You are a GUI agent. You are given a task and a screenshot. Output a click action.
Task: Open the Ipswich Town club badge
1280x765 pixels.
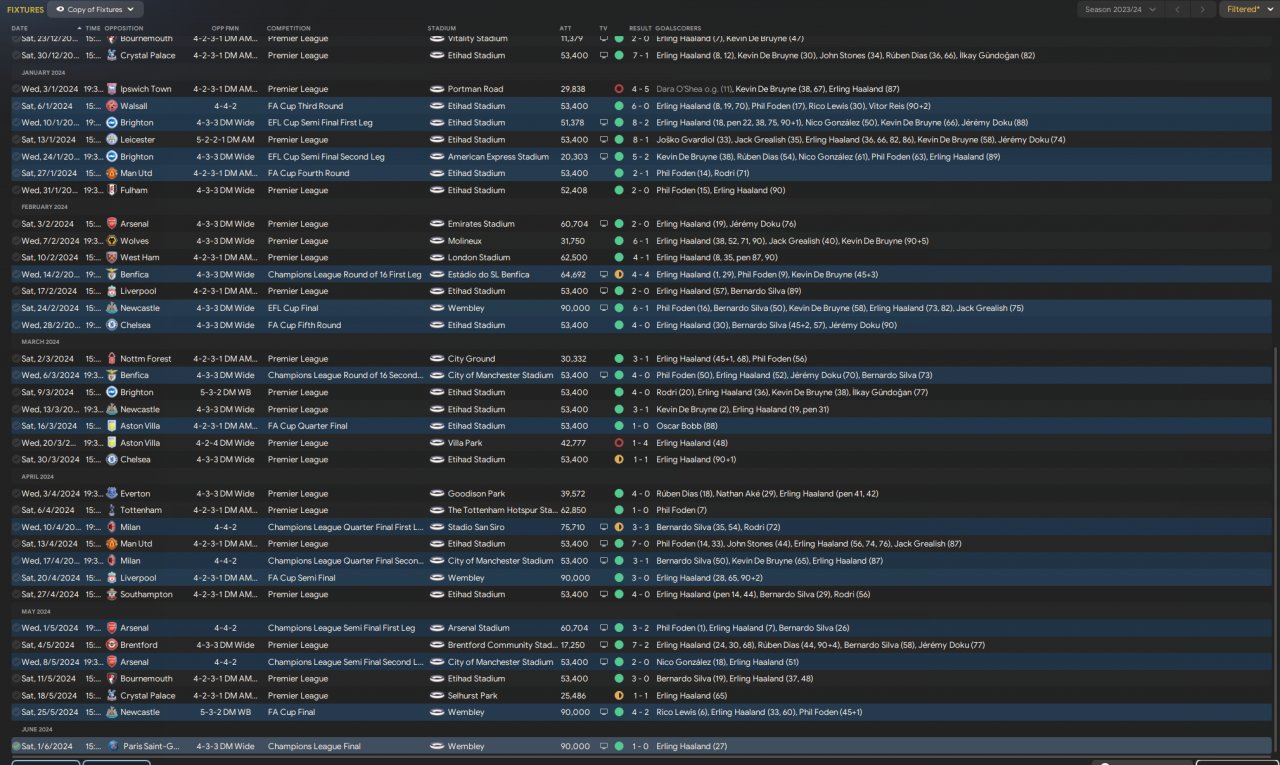112,89
